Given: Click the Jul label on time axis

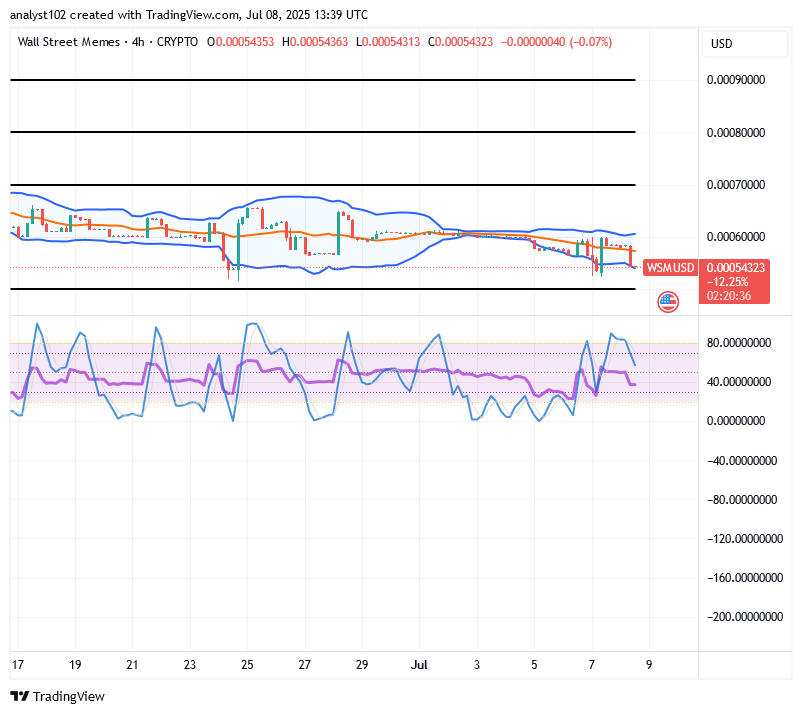Looking at the screenshot, I should tap(419, 665).
